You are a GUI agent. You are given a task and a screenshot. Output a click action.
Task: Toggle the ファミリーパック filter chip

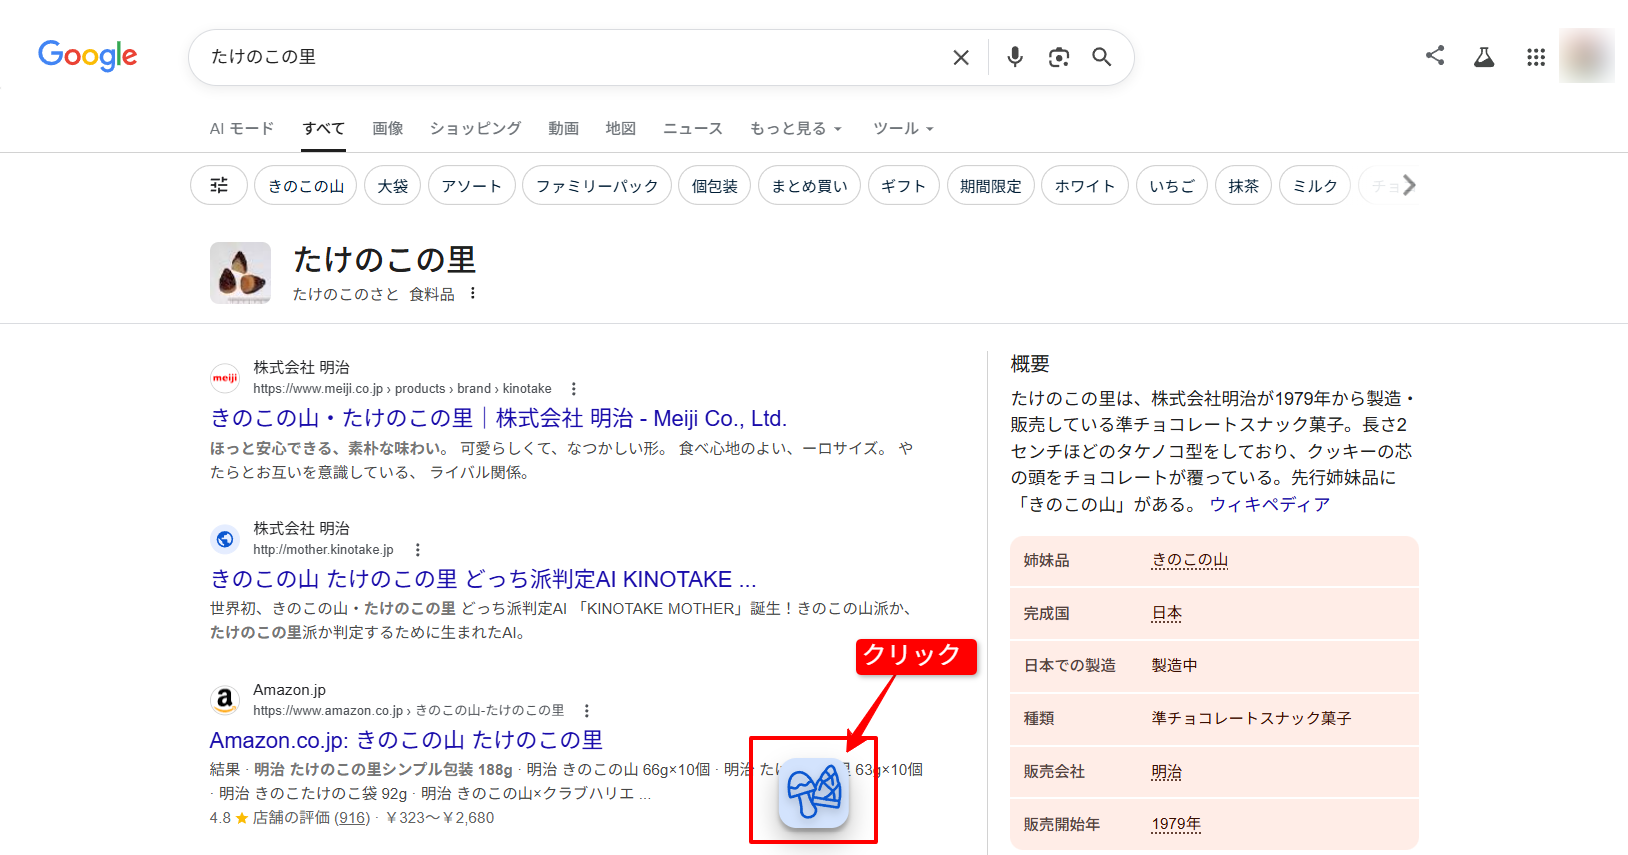coord(596,186)
